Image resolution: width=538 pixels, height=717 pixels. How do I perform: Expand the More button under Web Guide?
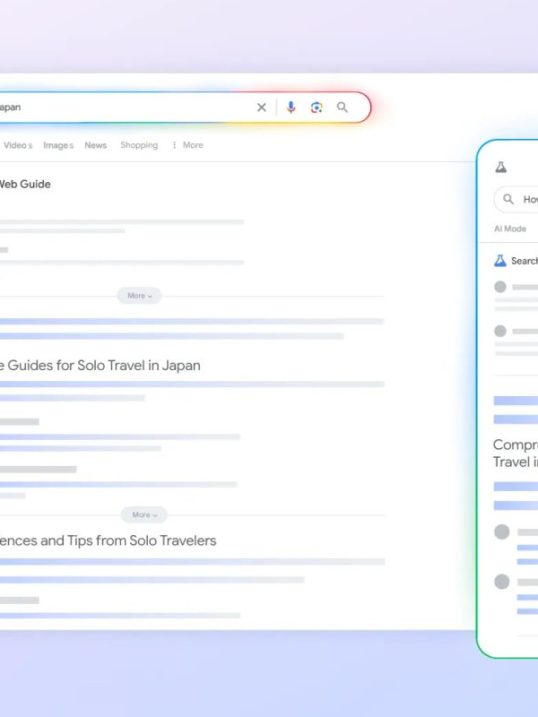pyautogui.click(x=139, y=296)
